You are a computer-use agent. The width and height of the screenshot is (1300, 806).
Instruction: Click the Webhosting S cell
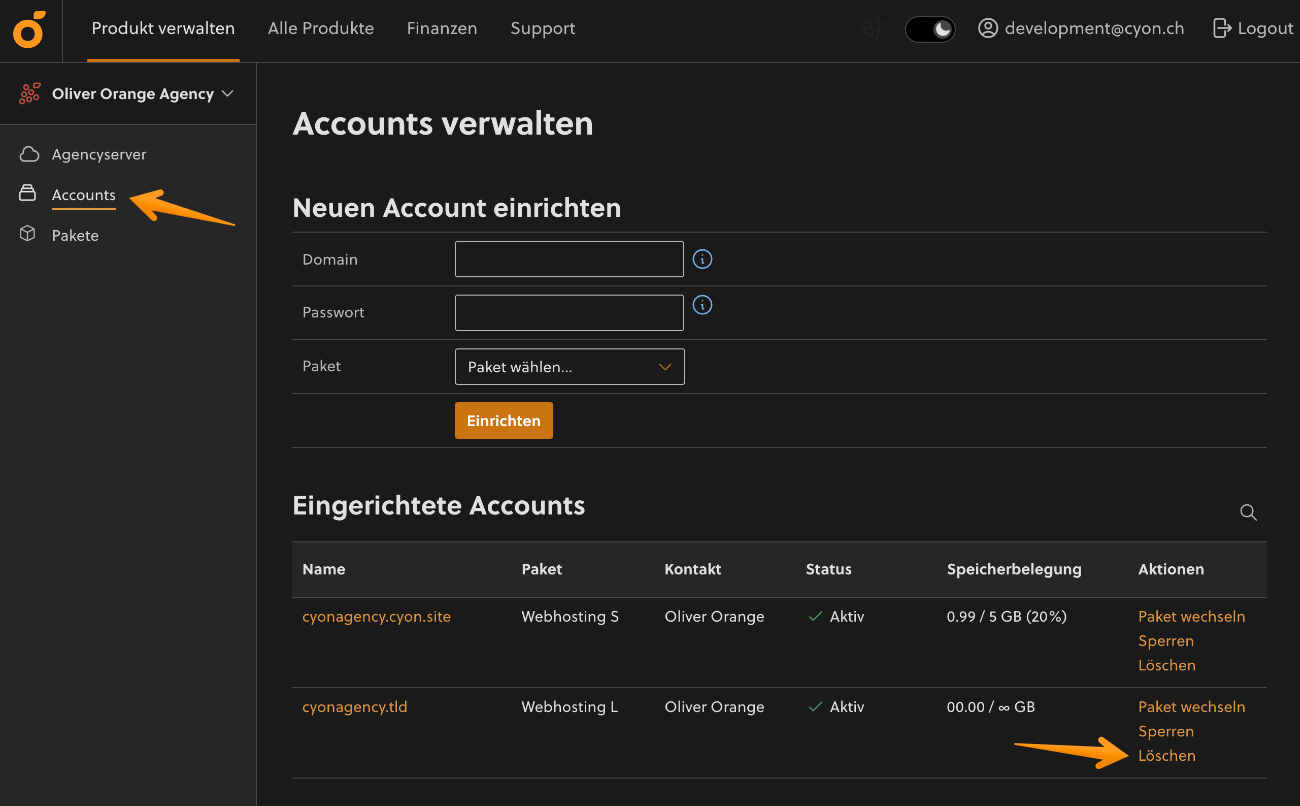coord(570,616)
